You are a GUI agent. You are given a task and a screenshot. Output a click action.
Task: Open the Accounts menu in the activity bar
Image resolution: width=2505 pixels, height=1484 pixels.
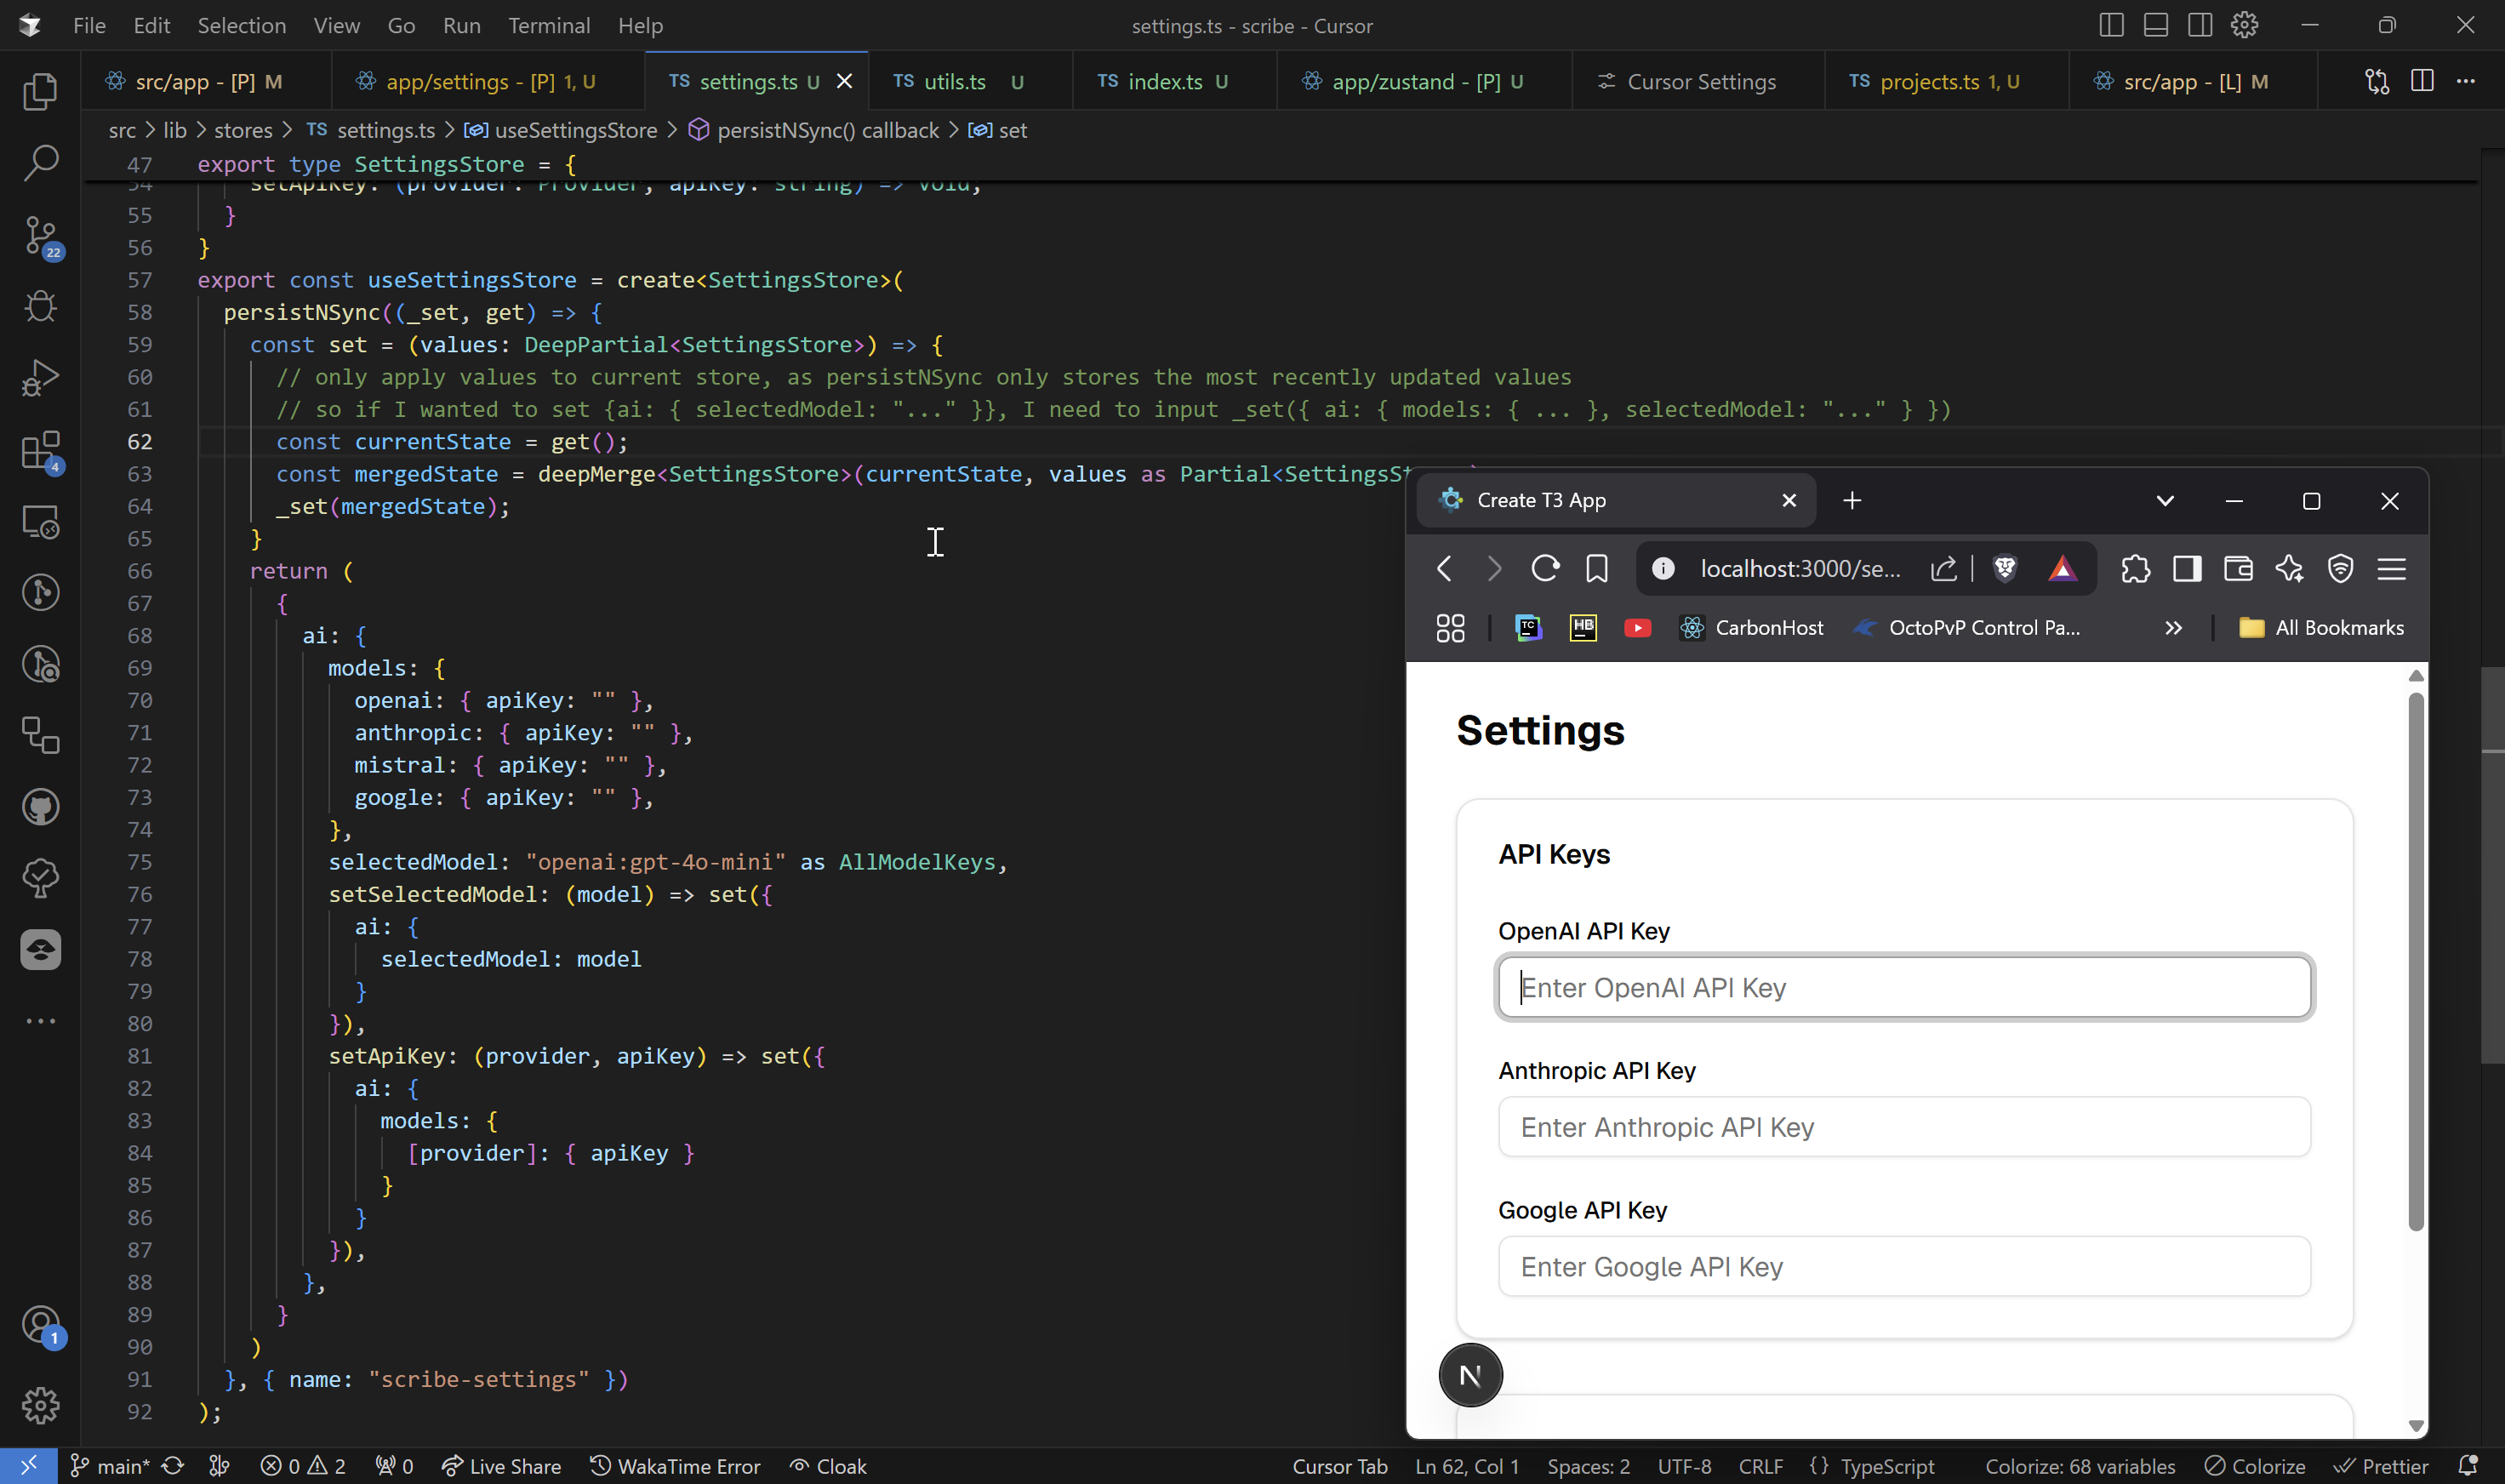(x=40, y=1327)
